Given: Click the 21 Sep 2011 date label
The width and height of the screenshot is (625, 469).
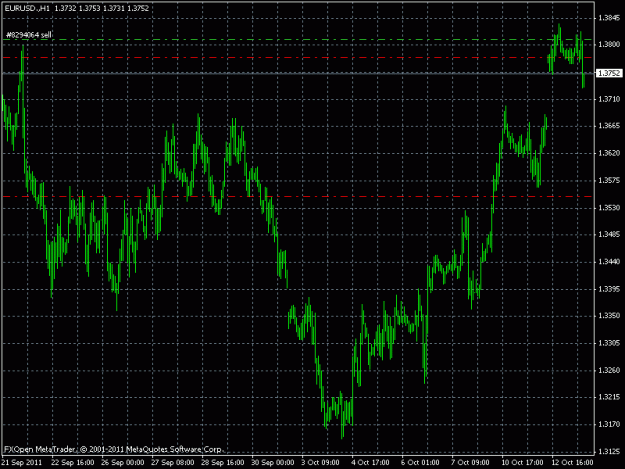Looking at the screenshot, I should (22, 463).
